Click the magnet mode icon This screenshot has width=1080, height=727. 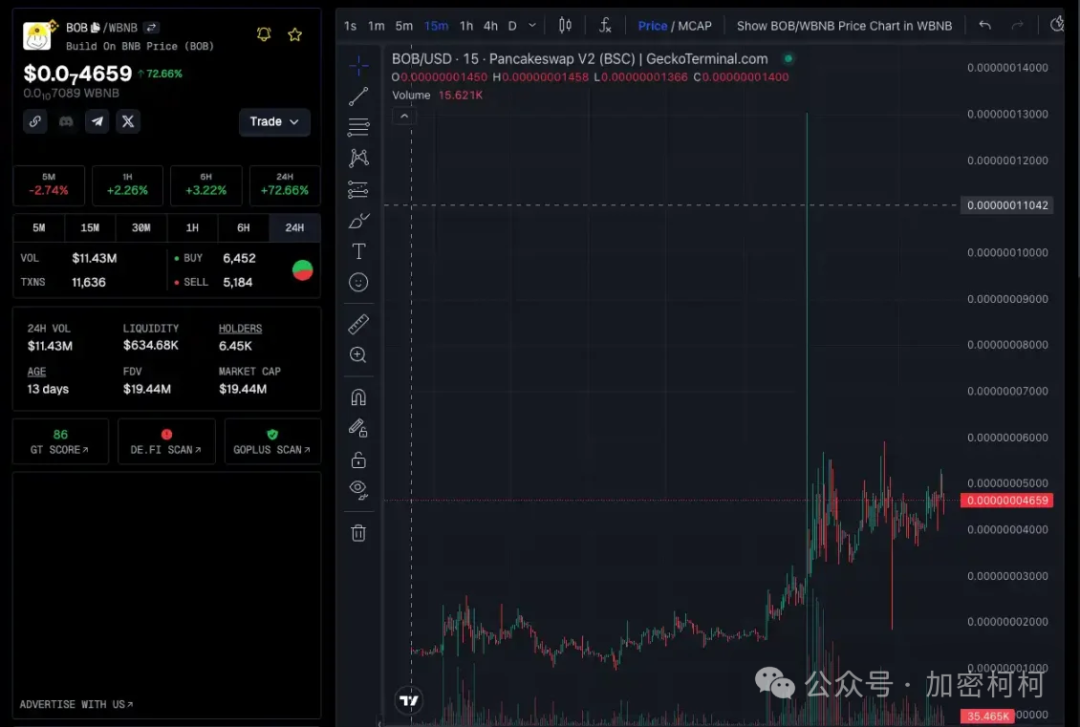pos(358,397)
